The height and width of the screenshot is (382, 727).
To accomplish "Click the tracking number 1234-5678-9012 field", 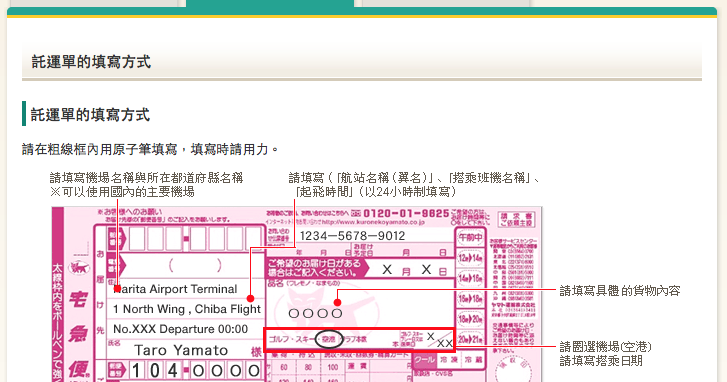I will click(352, 236).
